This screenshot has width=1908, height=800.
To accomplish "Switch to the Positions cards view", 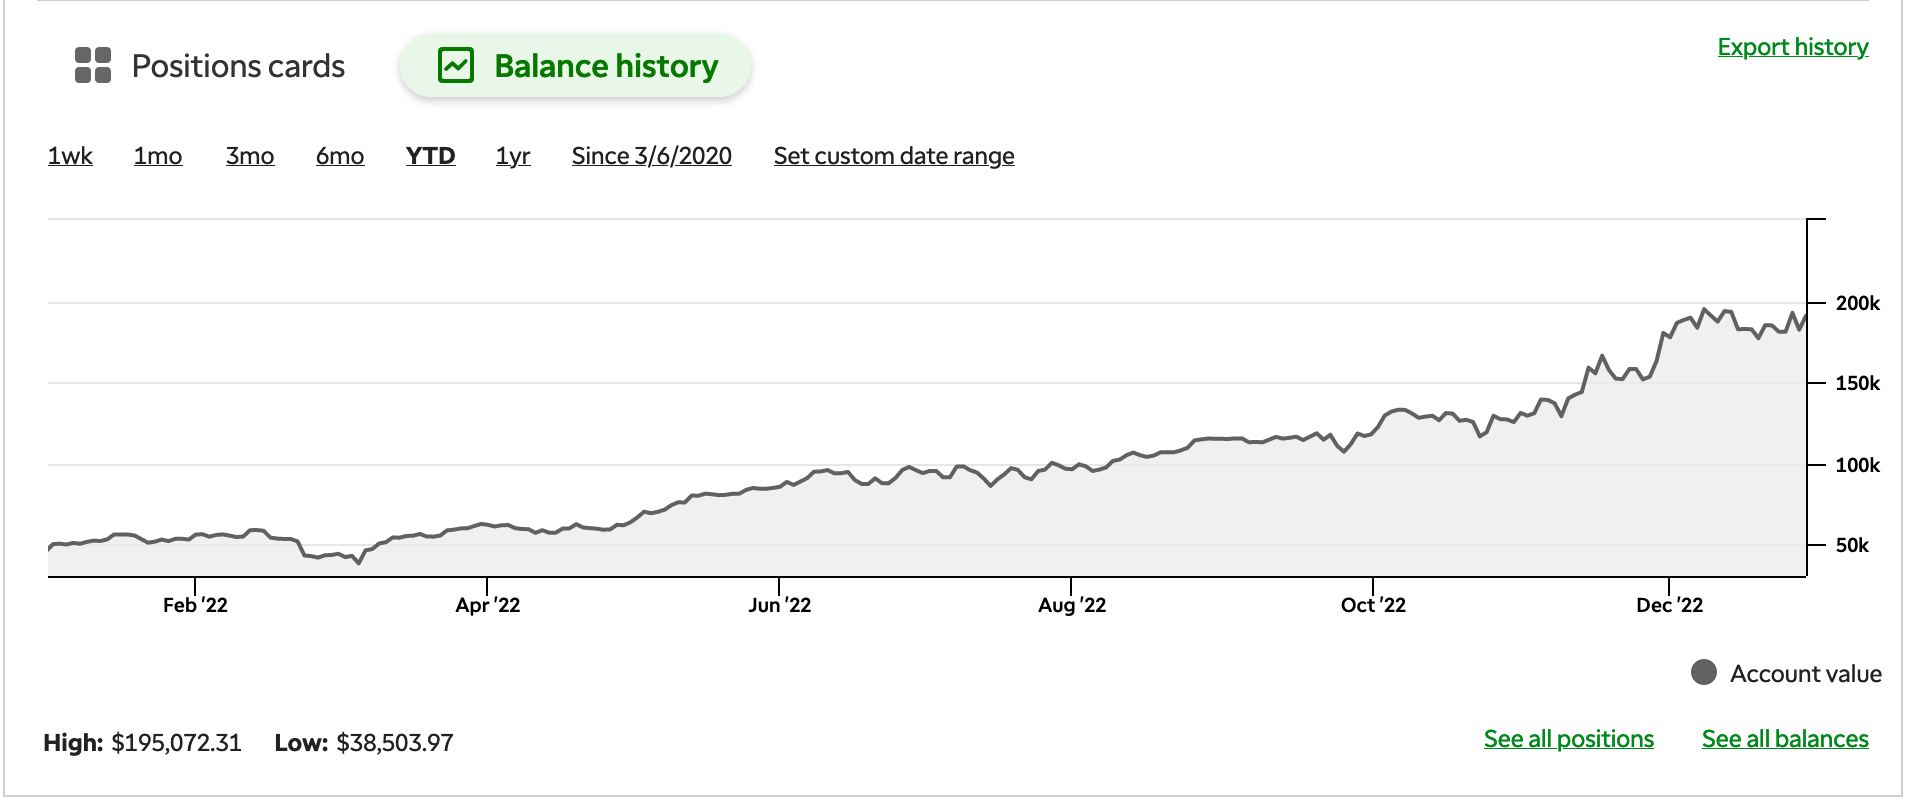I will pyautogui.click(x=237, y=66).
